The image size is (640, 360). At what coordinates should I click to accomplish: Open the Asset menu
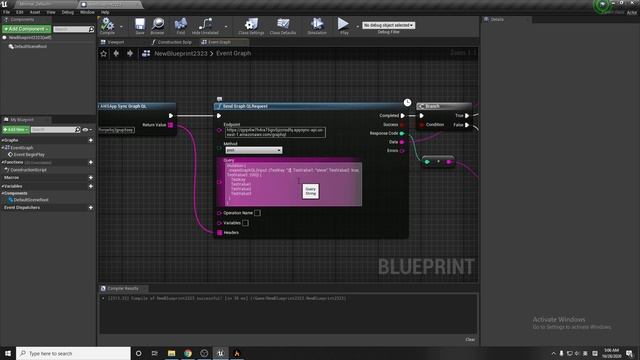coord(35,12)
